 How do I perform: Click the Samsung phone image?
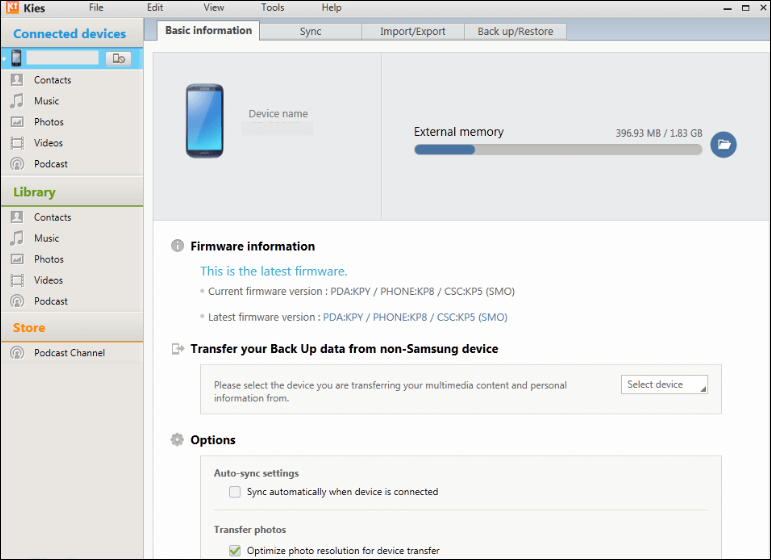pos(205,121)
